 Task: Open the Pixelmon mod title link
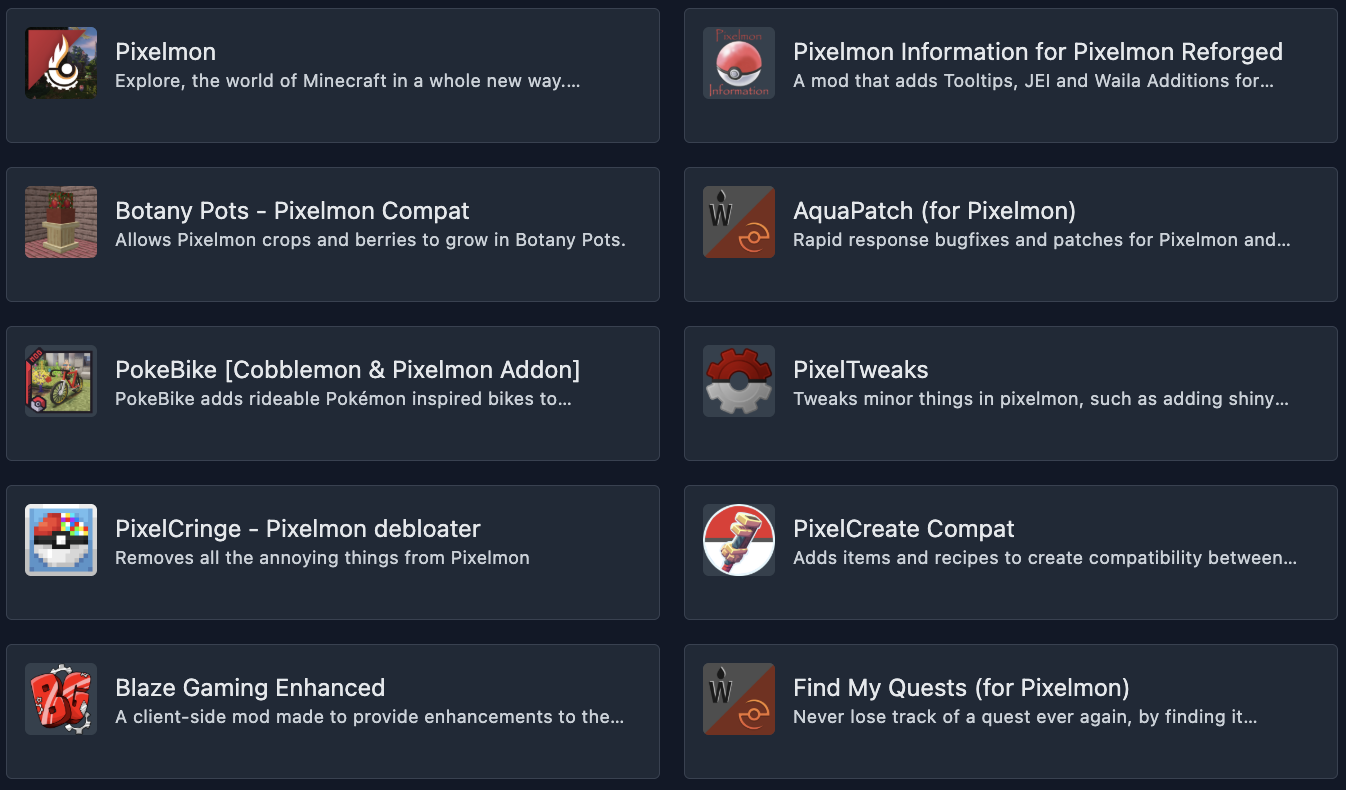[x=166, y=52]
